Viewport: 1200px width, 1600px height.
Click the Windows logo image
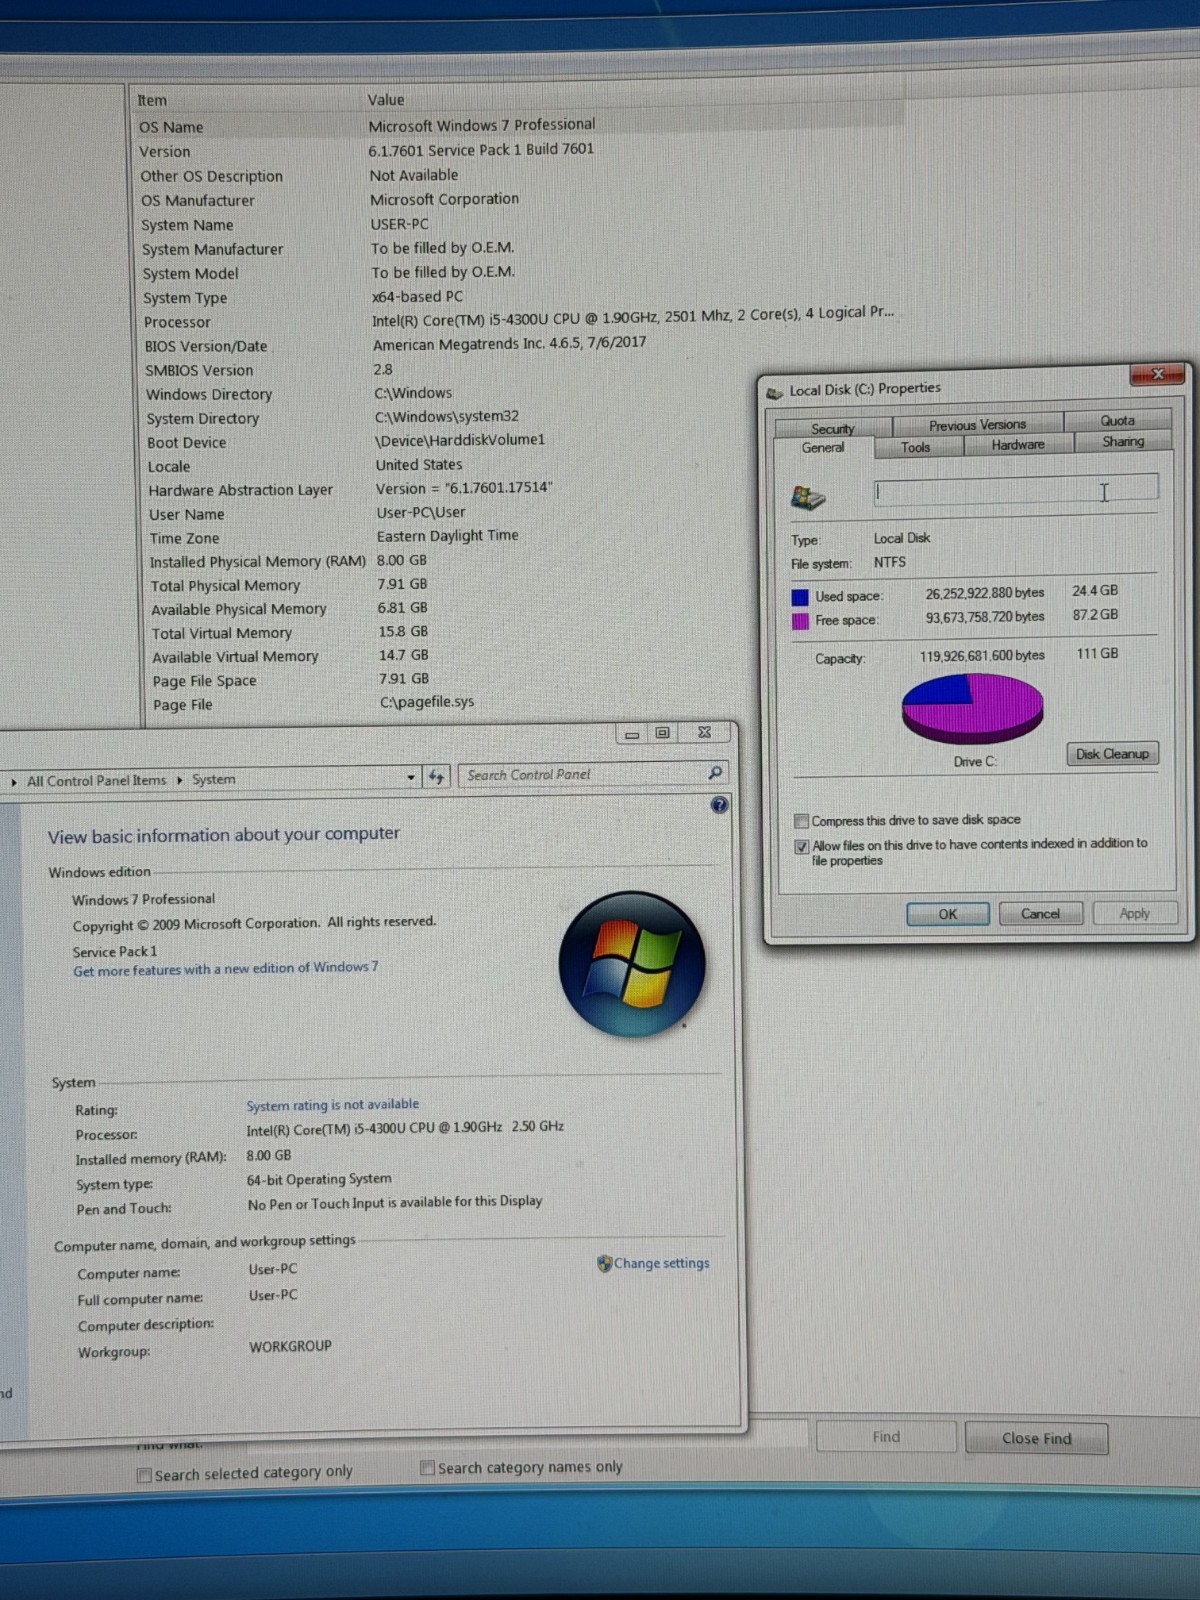pos(632,964)
